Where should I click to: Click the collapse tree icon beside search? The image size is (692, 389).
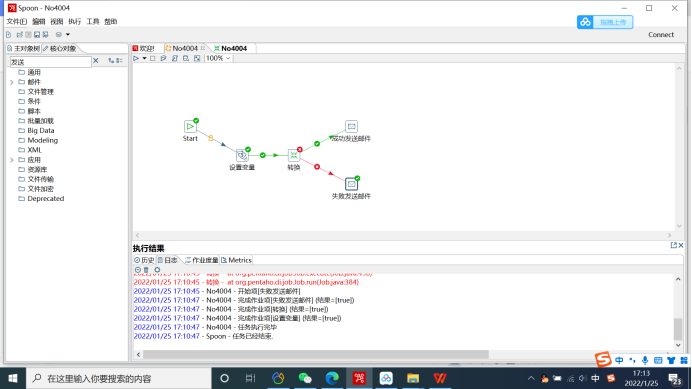tap(119, 61)
